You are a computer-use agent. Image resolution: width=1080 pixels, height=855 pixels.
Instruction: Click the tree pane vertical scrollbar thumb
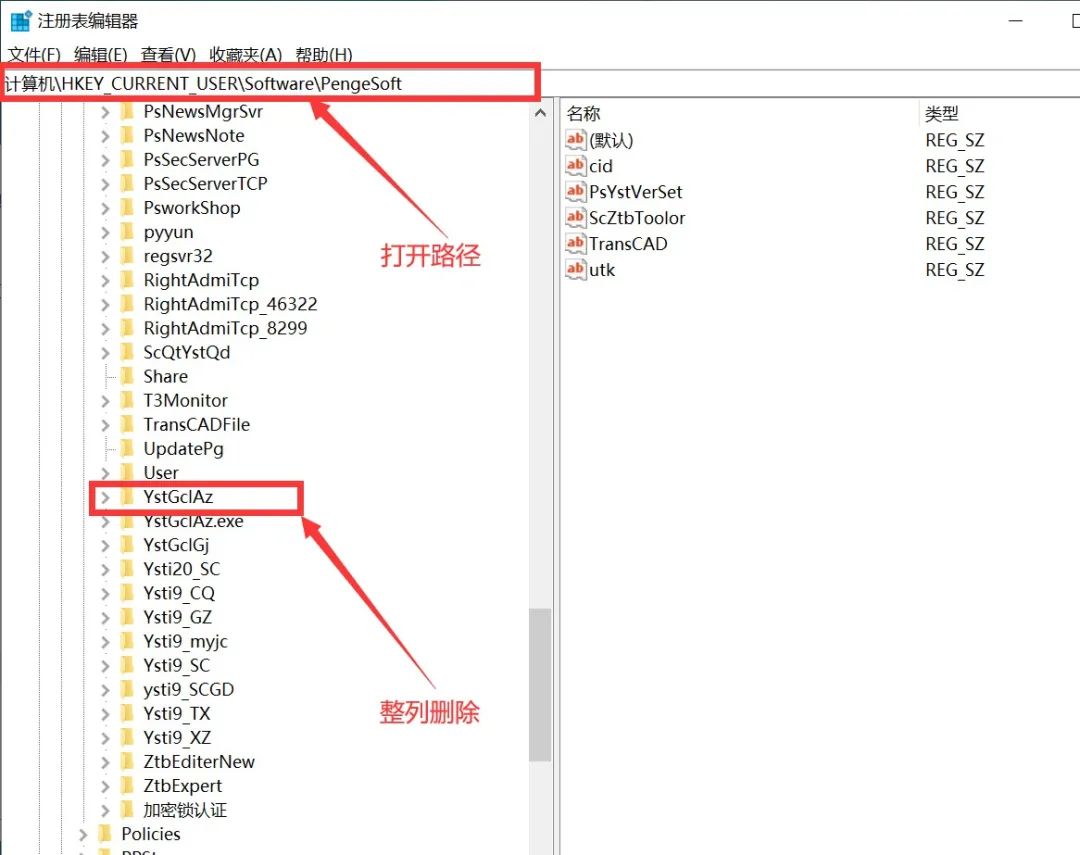pos(540,685)
